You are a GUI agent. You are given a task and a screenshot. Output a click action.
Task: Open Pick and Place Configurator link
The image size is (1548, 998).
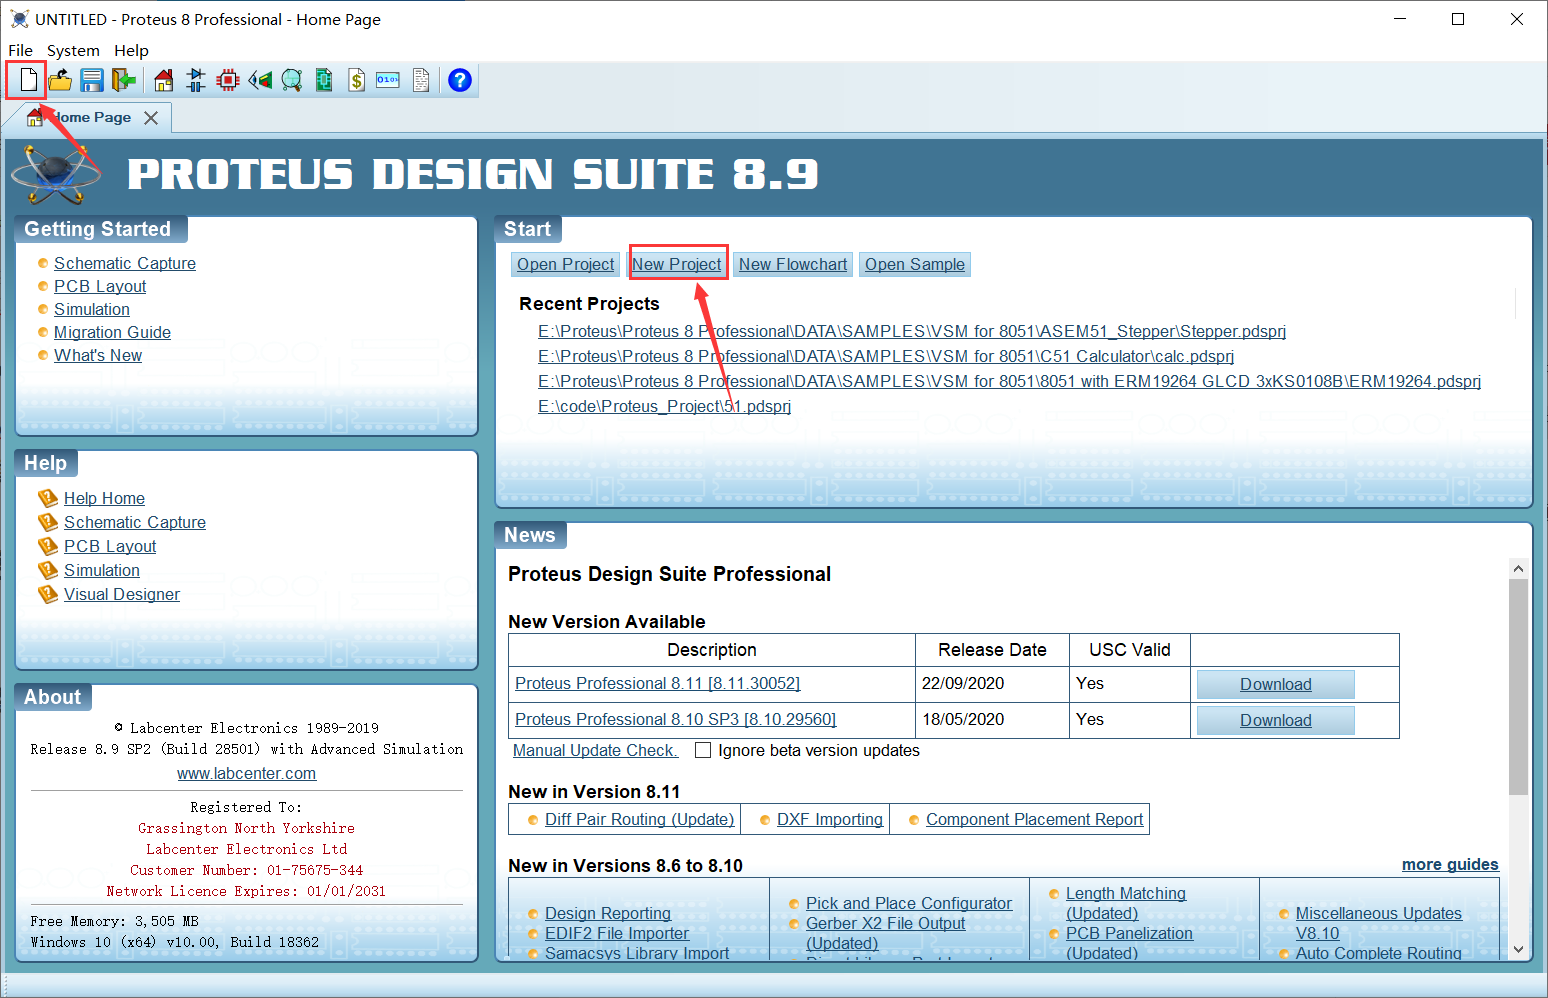909,903
